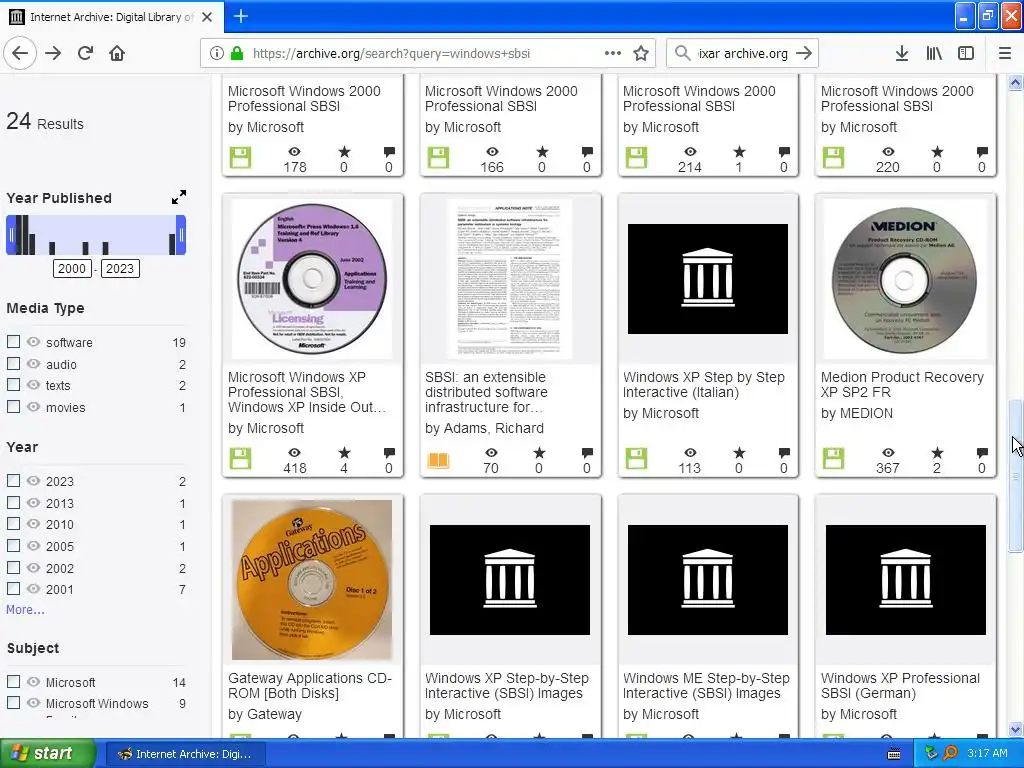Show site information for archive.org
Screen dimensions: 1024x768
pyautogui.click(x=217, y=53)
